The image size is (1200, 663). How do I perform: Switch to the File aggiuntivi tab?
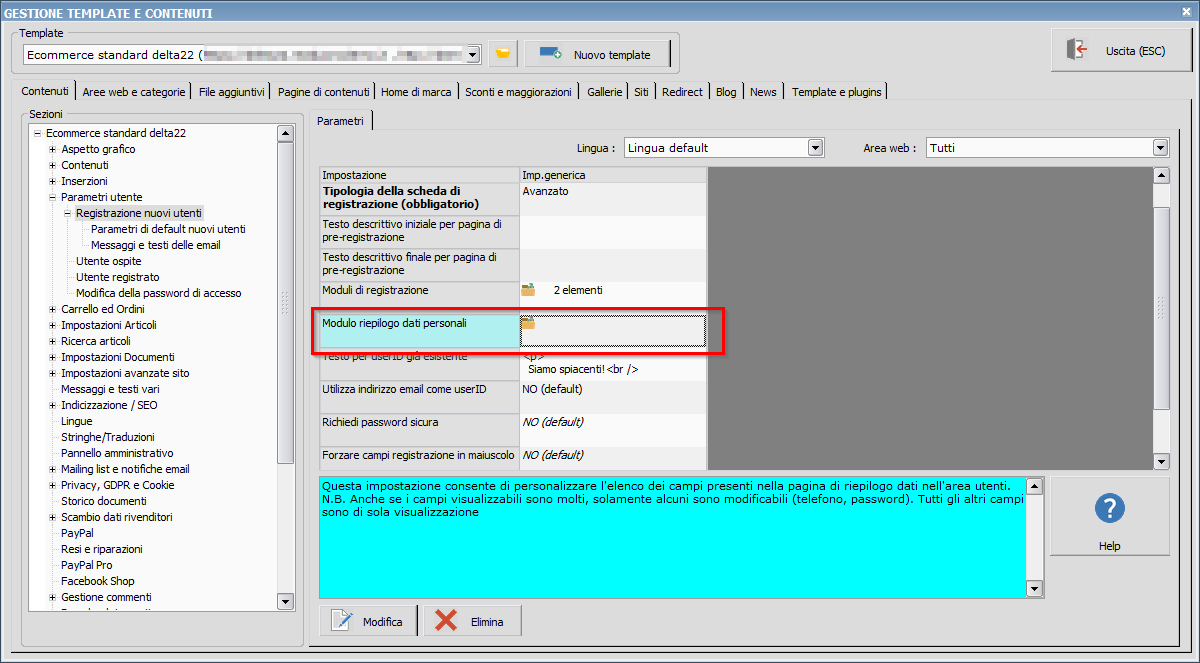pos(232,92)
